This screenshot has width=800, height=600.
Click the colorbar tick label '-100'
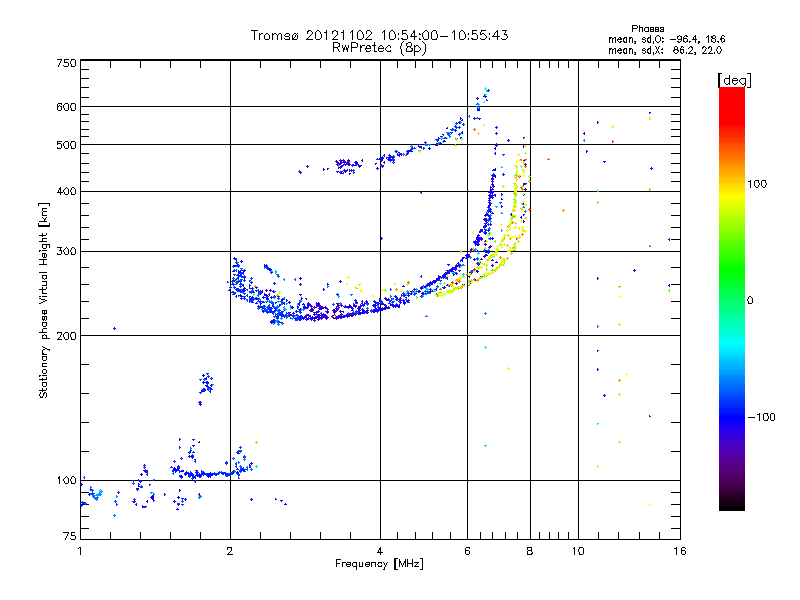click(x=761, y=417)
